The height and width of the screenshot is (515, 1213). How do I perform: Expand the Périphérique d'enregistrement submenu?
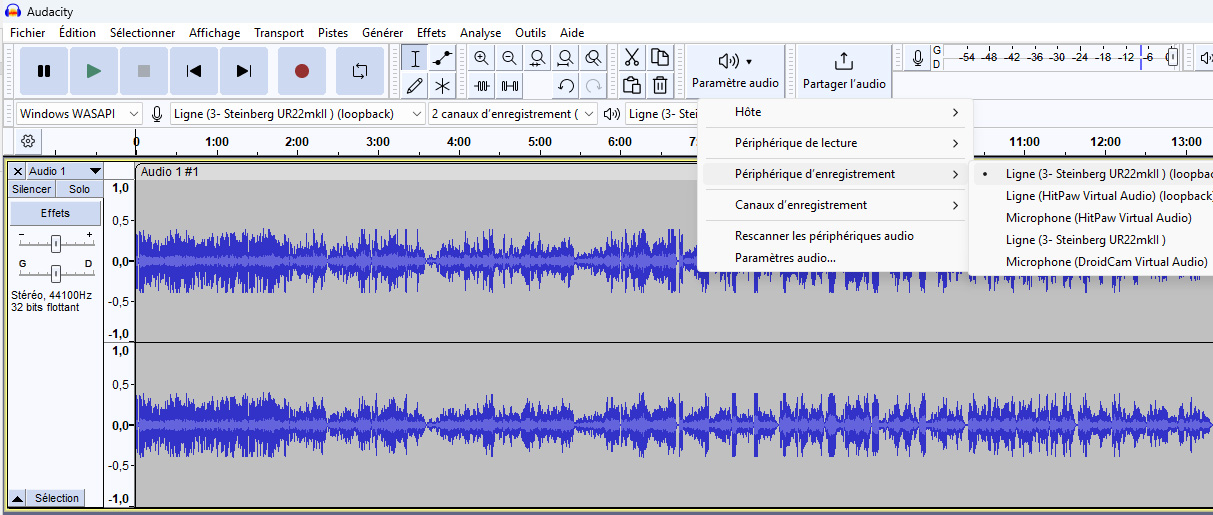pos(834,174)
